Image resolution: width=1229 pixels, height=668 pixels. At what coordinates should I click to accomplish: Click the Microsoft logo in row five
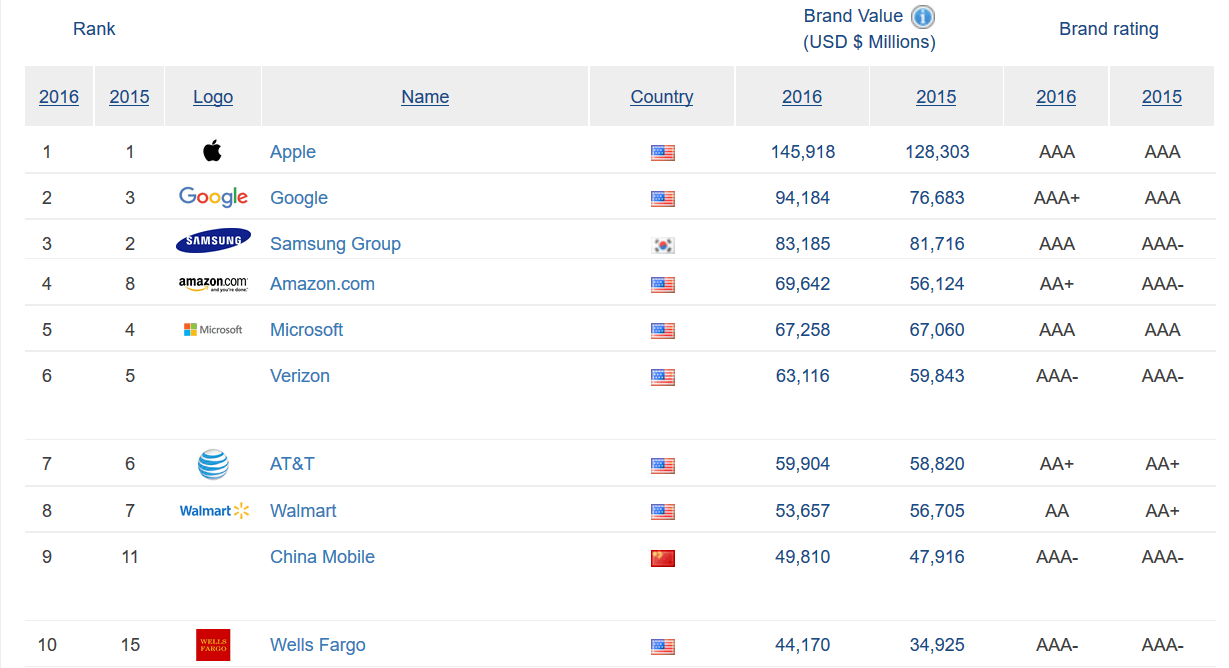(x=213, y=330)
